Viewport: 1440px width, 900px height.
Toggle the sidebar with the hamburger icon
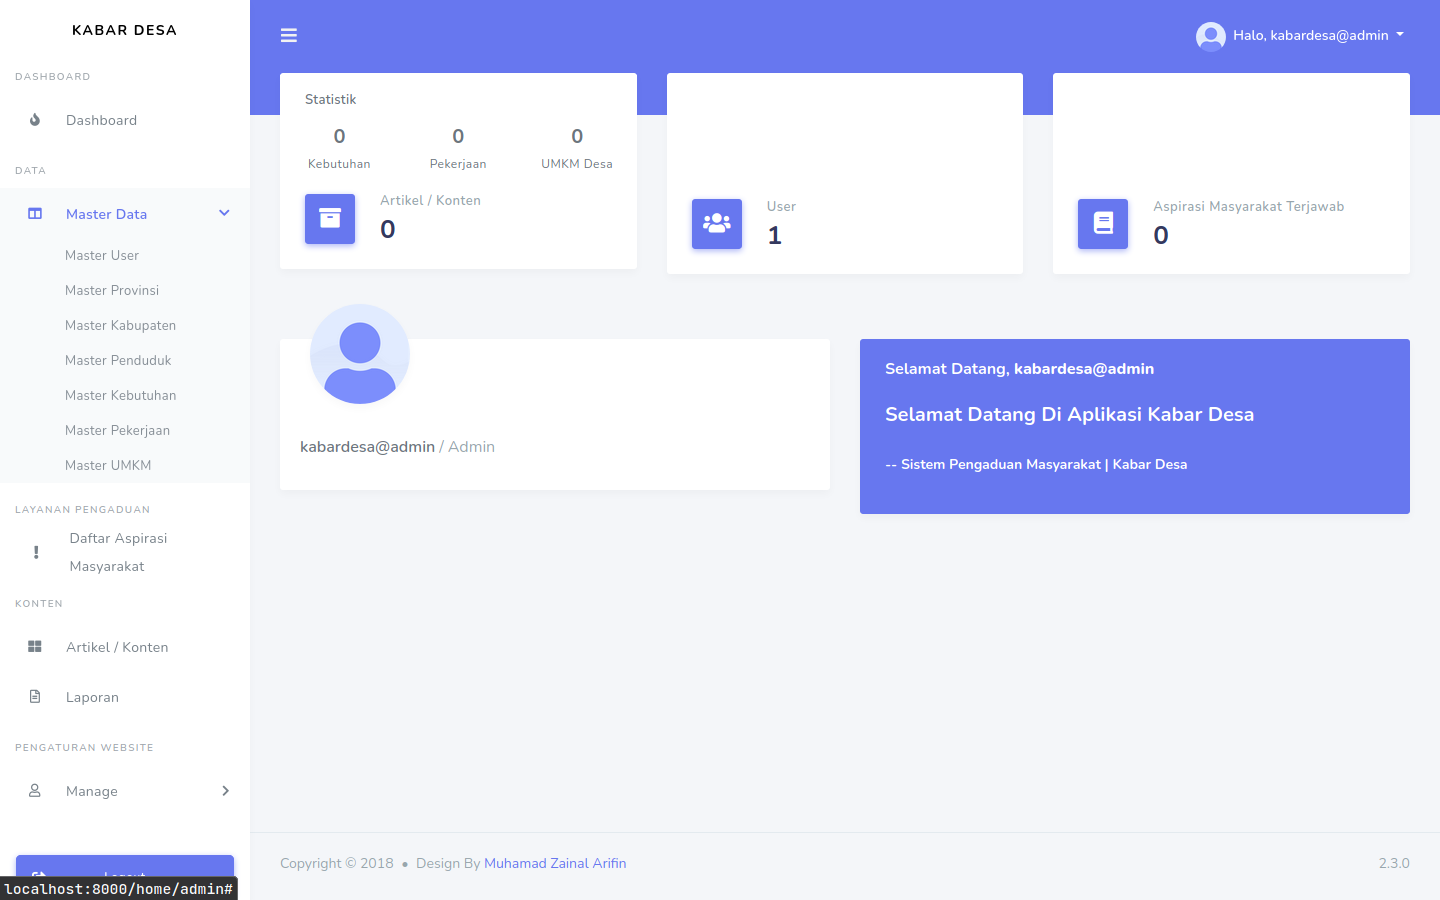289,36
